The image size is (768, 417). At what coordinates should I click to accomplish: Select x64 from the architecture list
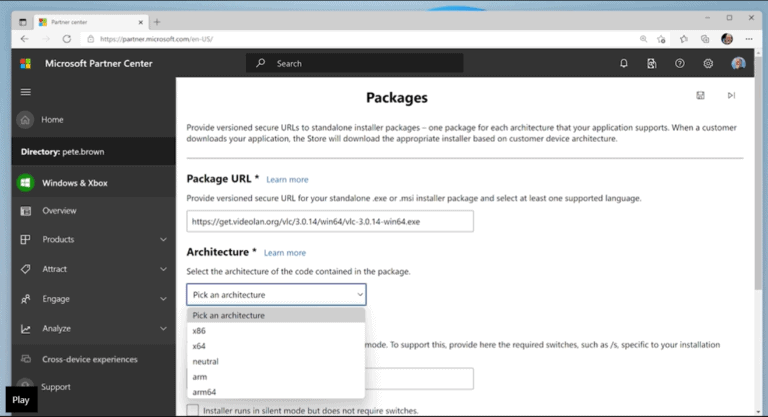click(x=276, y=346)
